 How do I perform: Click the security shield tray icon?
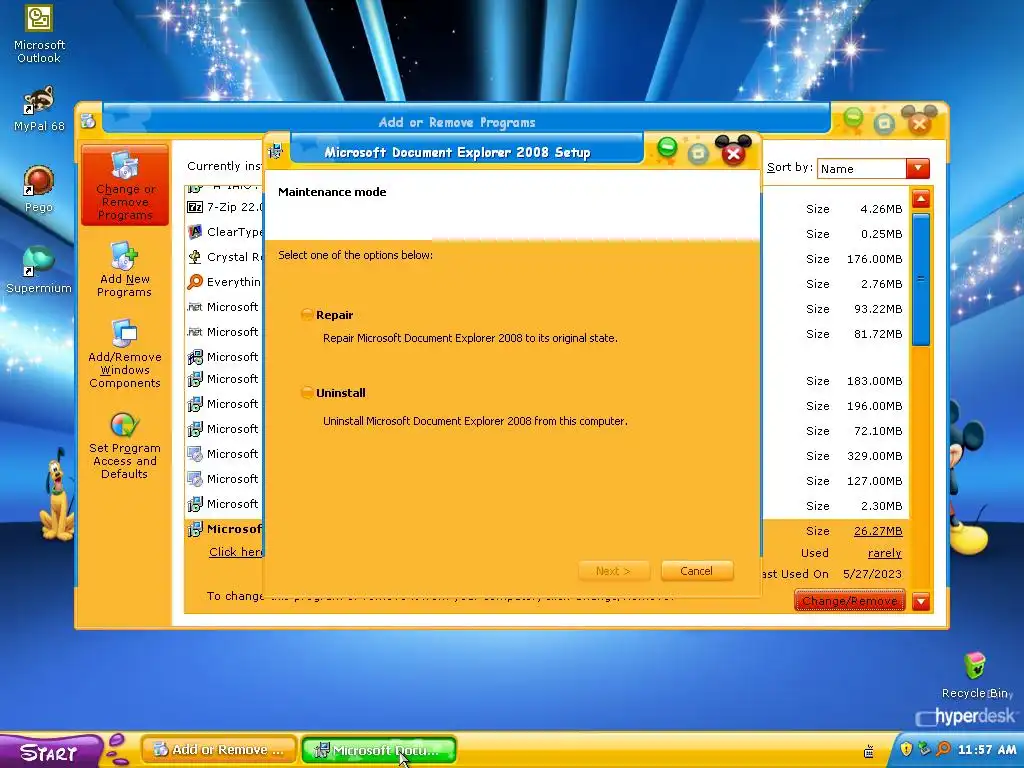pos(906,748)
